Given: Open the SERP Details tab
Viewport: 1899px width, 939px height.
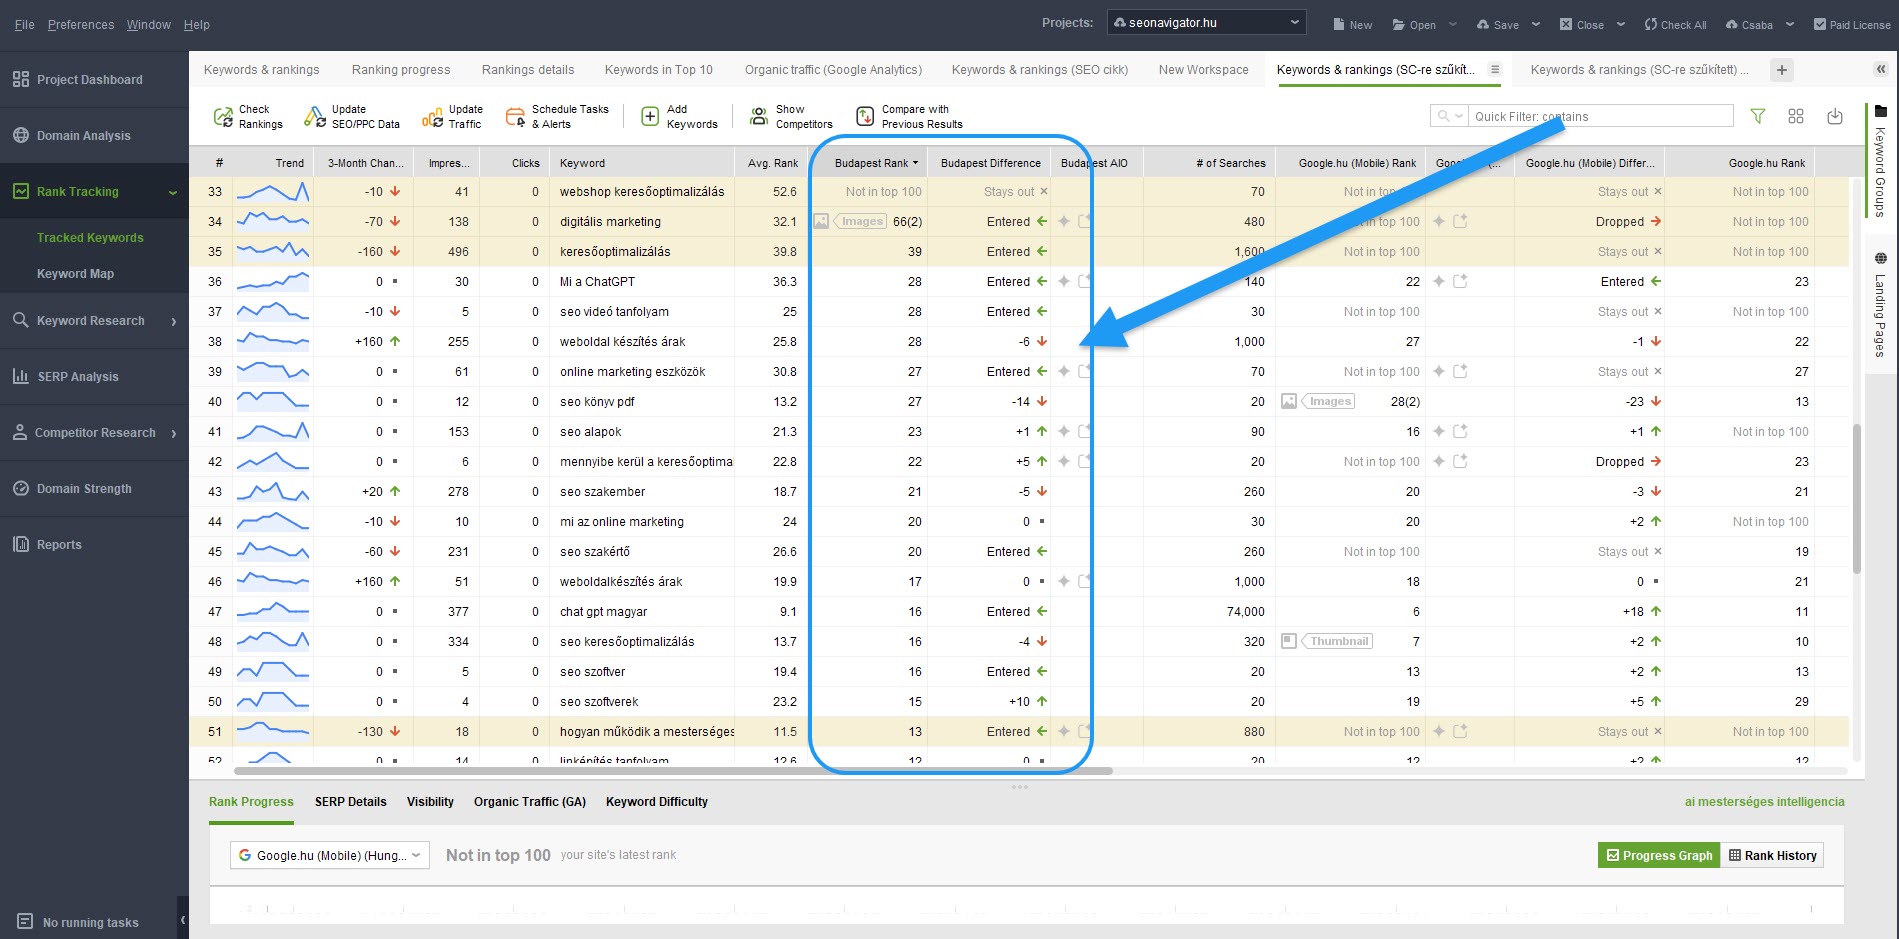Looking at the screenshot, I should [x=350, y=802].
